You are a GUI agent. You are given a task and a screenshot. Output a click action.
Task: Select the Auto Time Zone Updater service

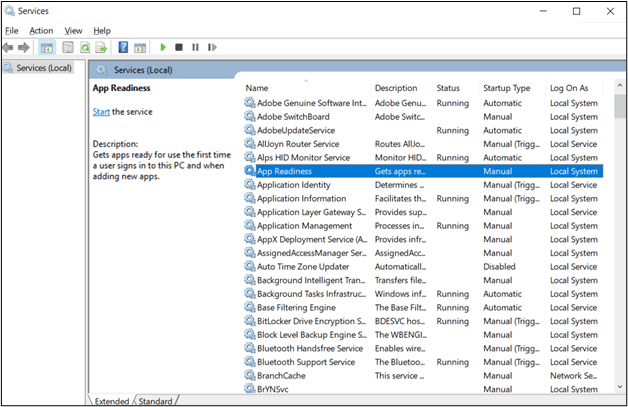coord(303,267)
